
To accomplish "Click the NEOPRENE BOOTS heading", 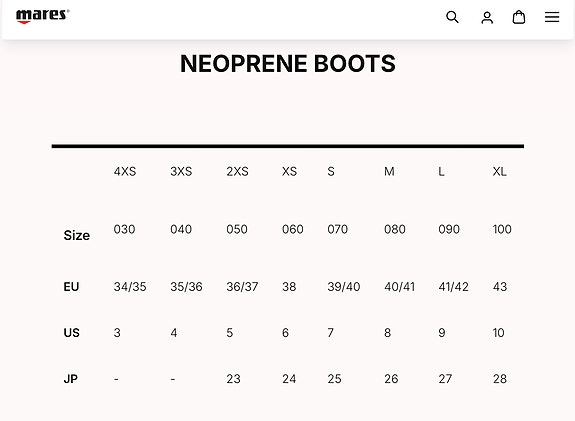I will pyautogui.click(x=288, y=64).
